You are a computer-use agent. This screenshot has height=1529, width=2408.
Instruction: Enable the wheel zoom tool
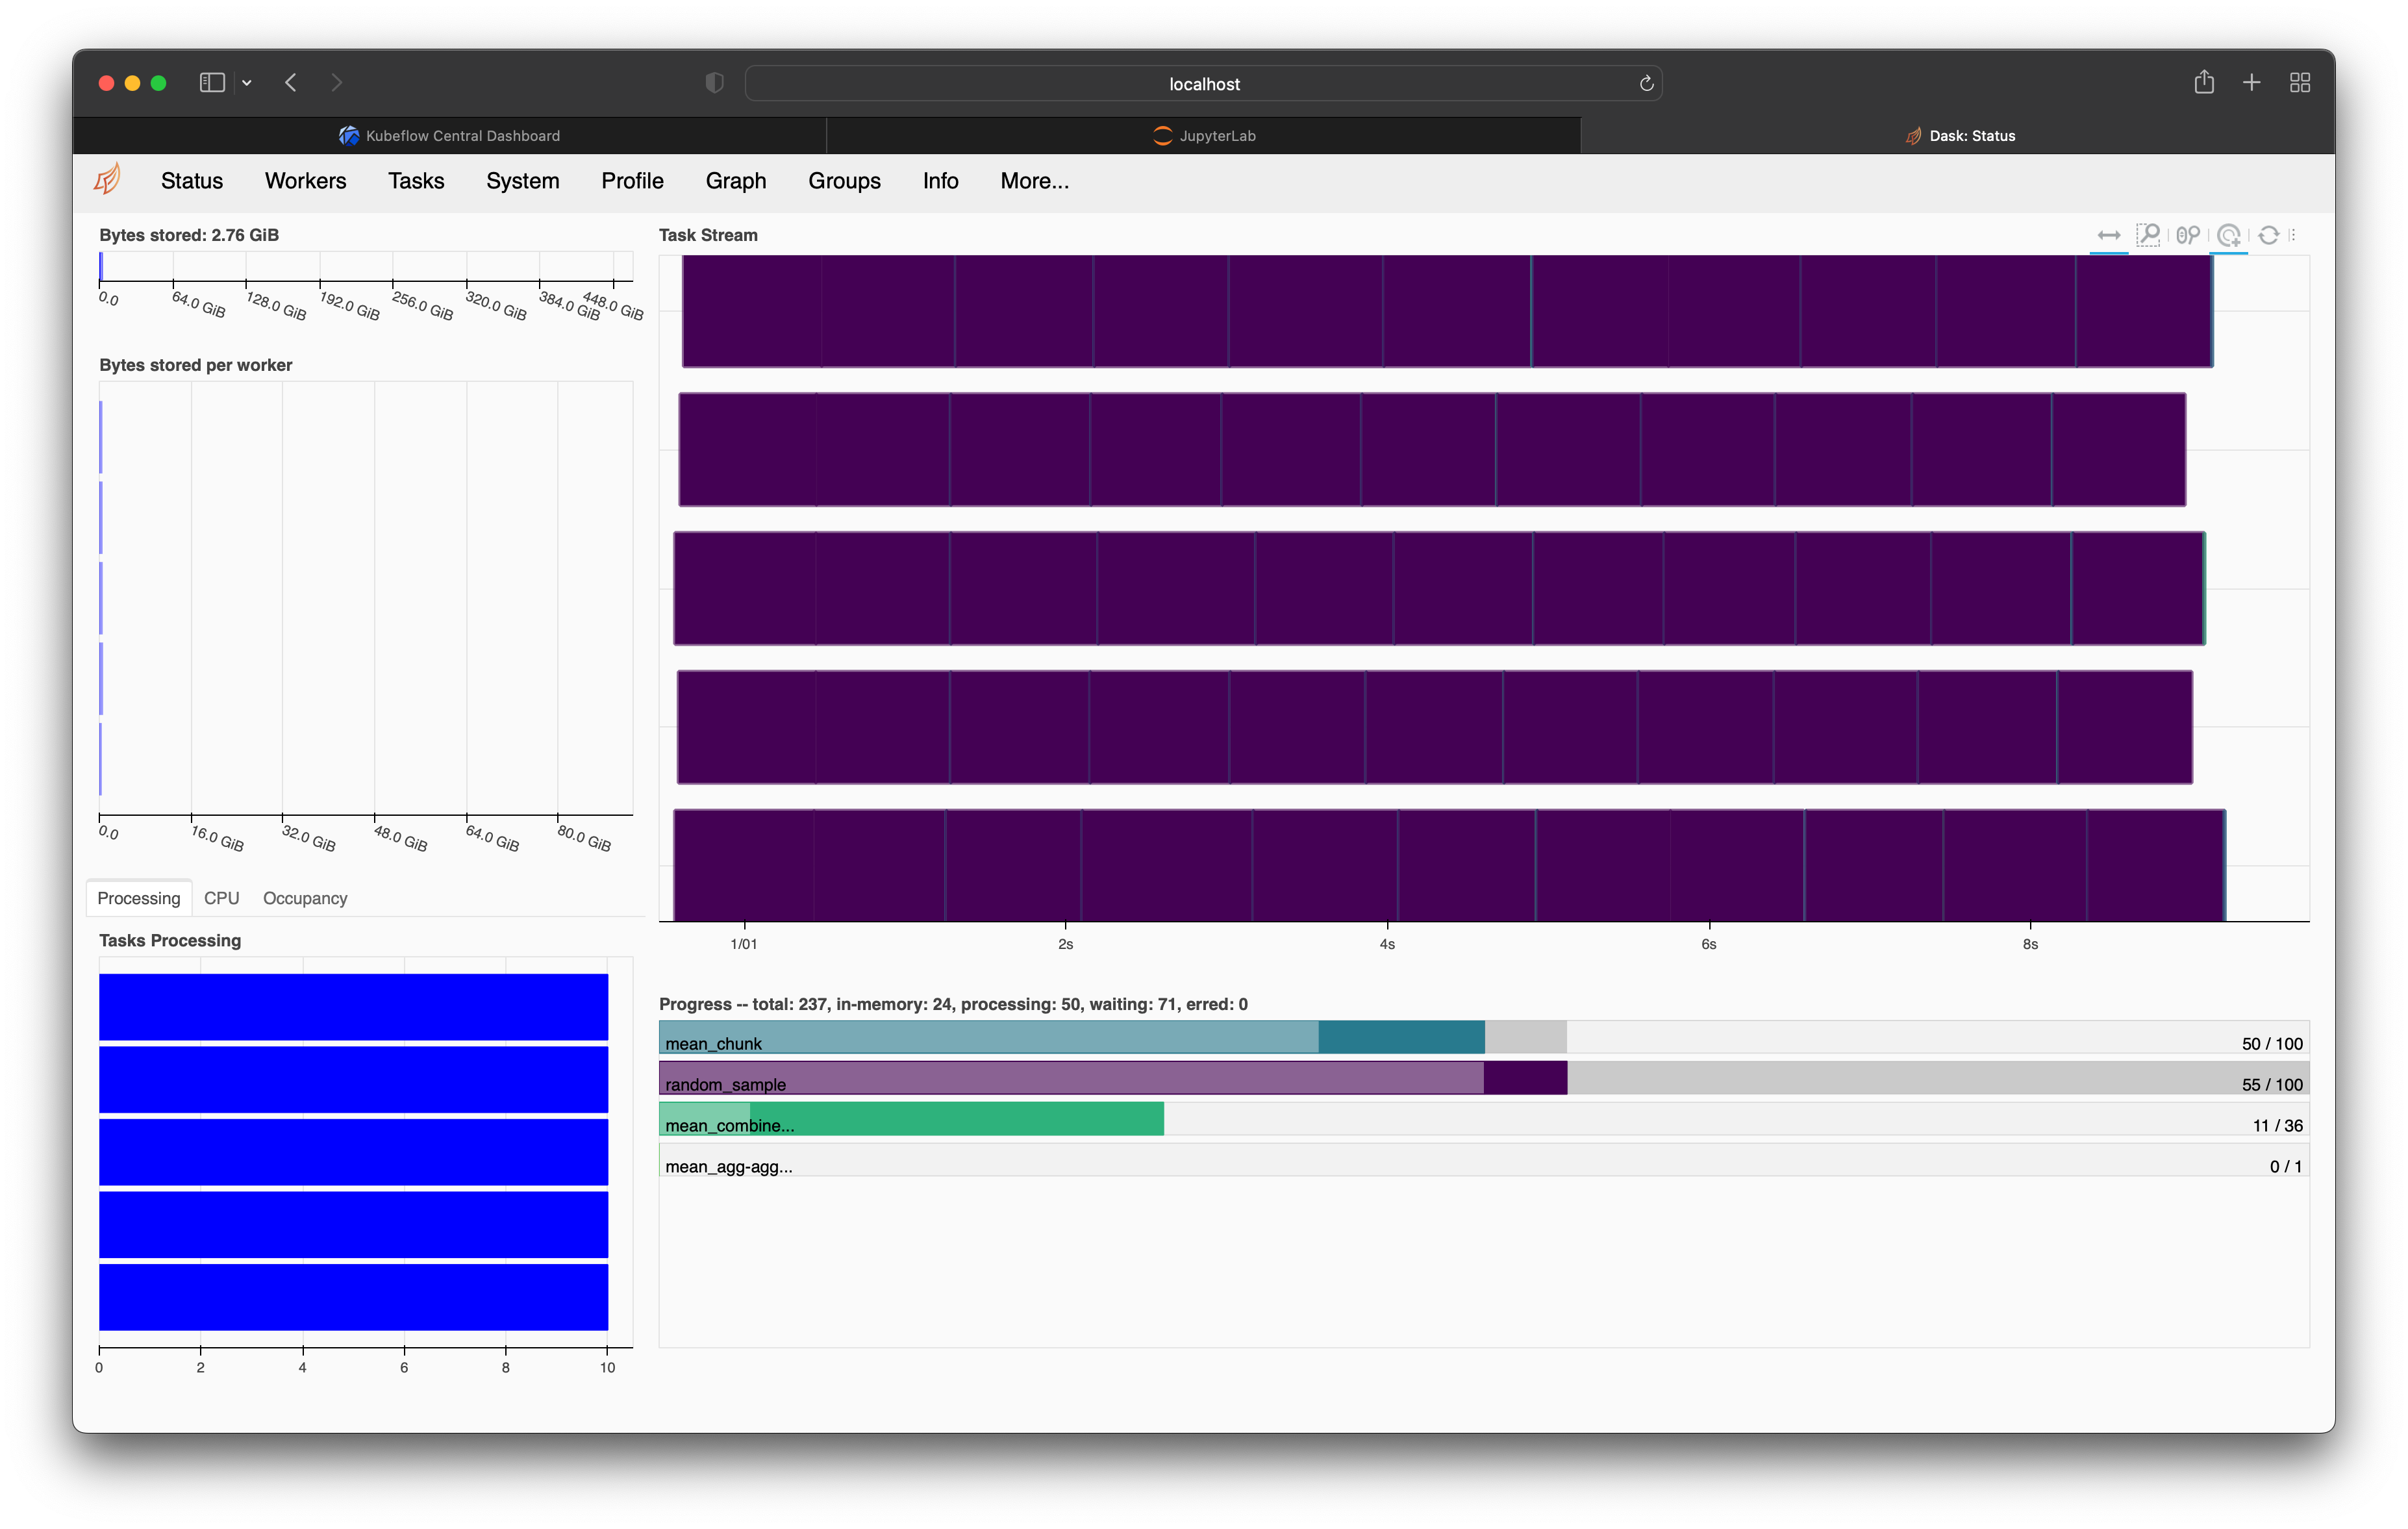pos(2189,235)
